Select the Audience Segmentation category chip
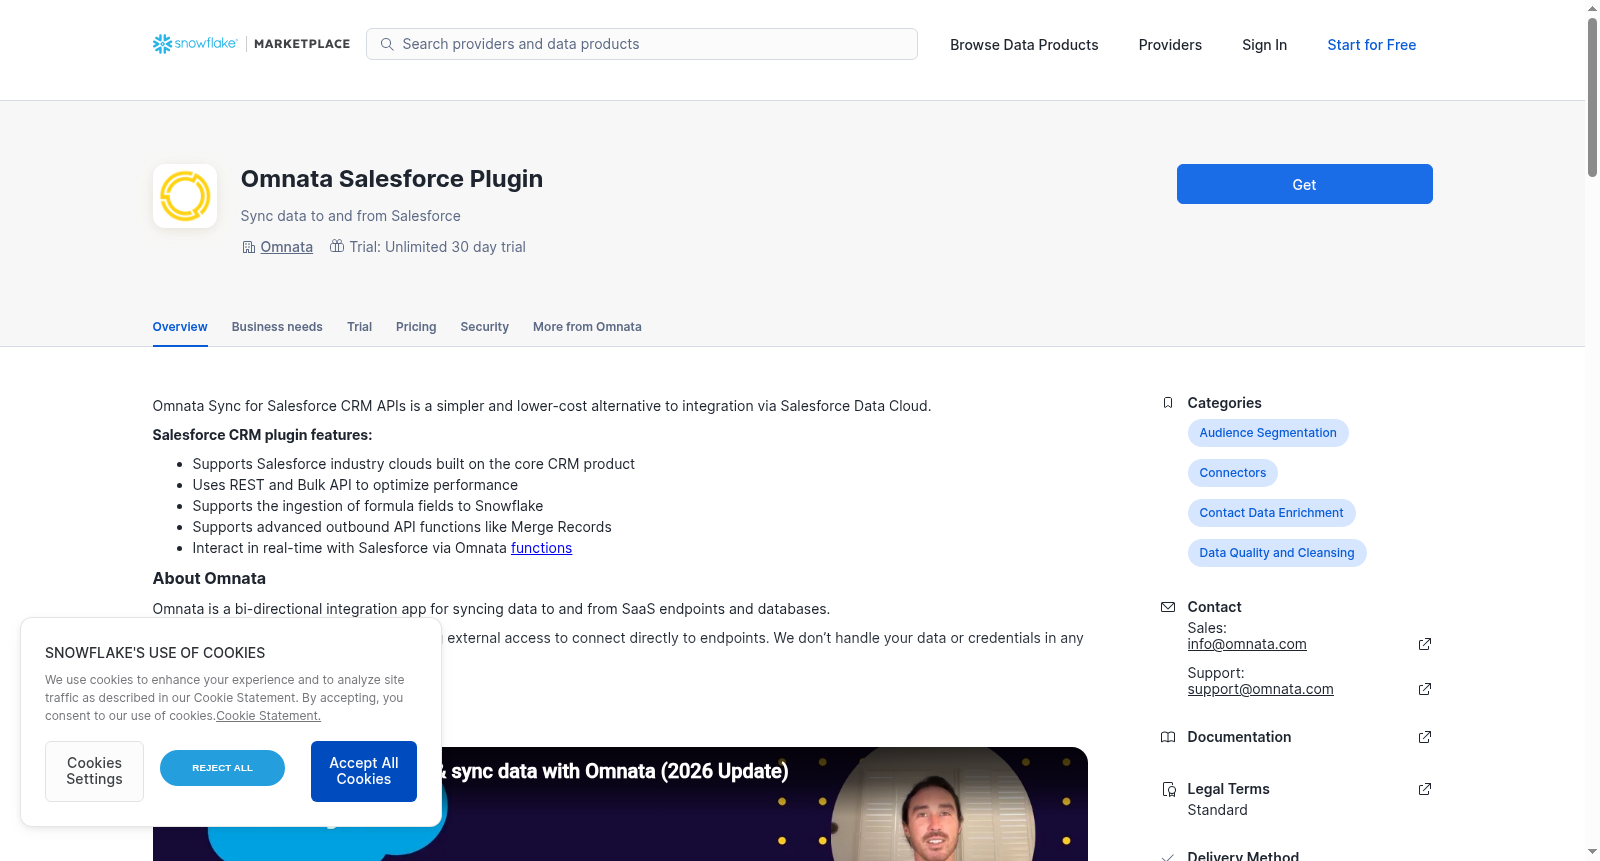The image size is (1600, 861). 1268,433
